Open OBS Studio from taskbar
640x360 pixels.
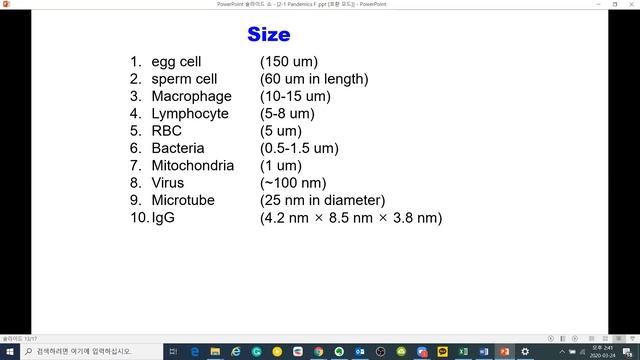[380, 351]
